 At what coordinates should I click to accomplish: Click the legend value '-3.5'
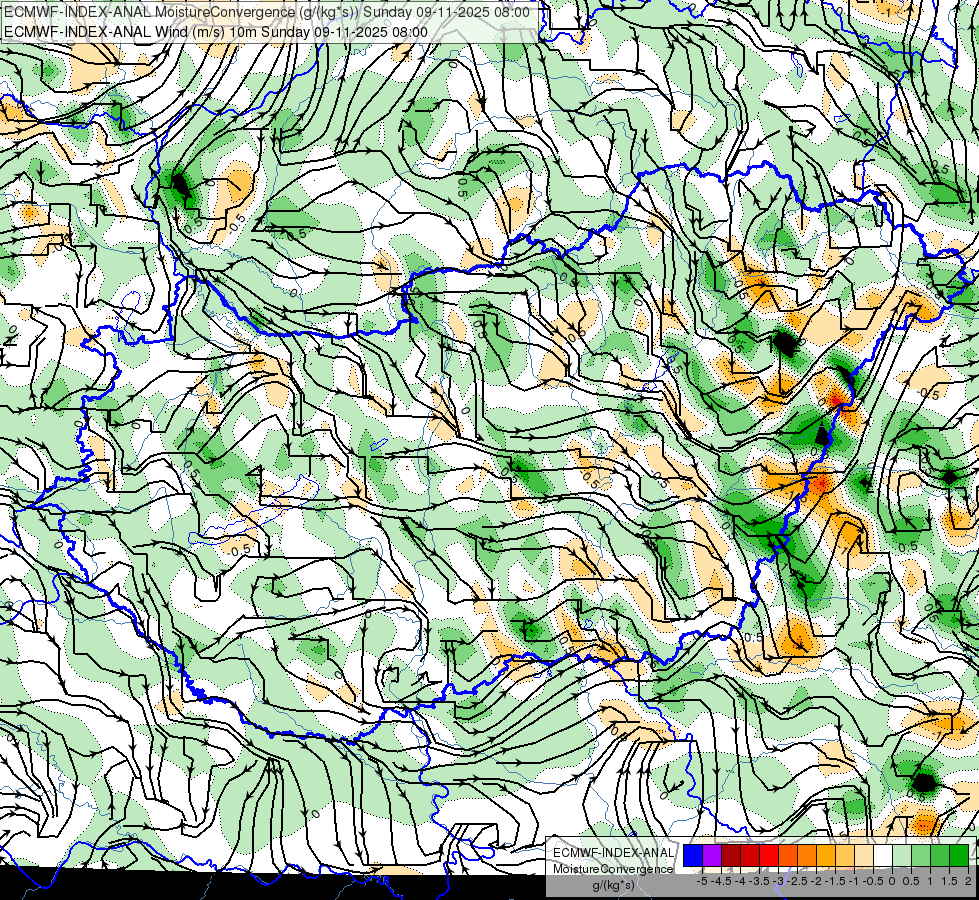tap(759, 881)
